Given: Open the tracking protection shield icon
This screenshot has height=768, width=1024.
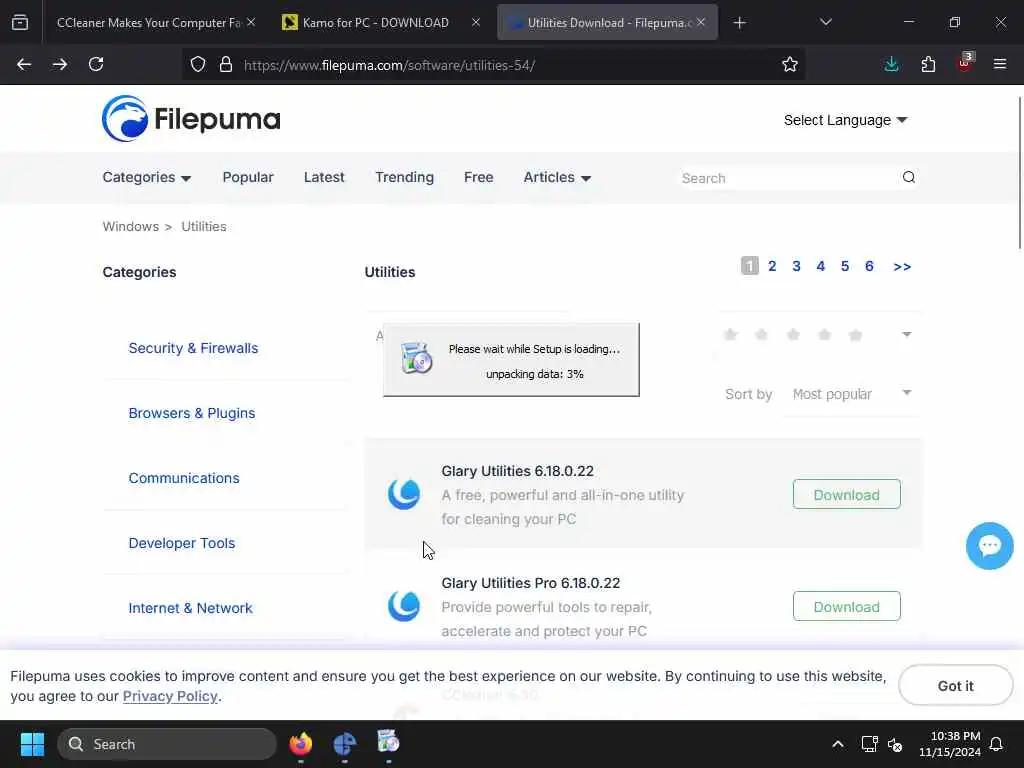Looking at the screenshot, I should (x=198, y=64).
